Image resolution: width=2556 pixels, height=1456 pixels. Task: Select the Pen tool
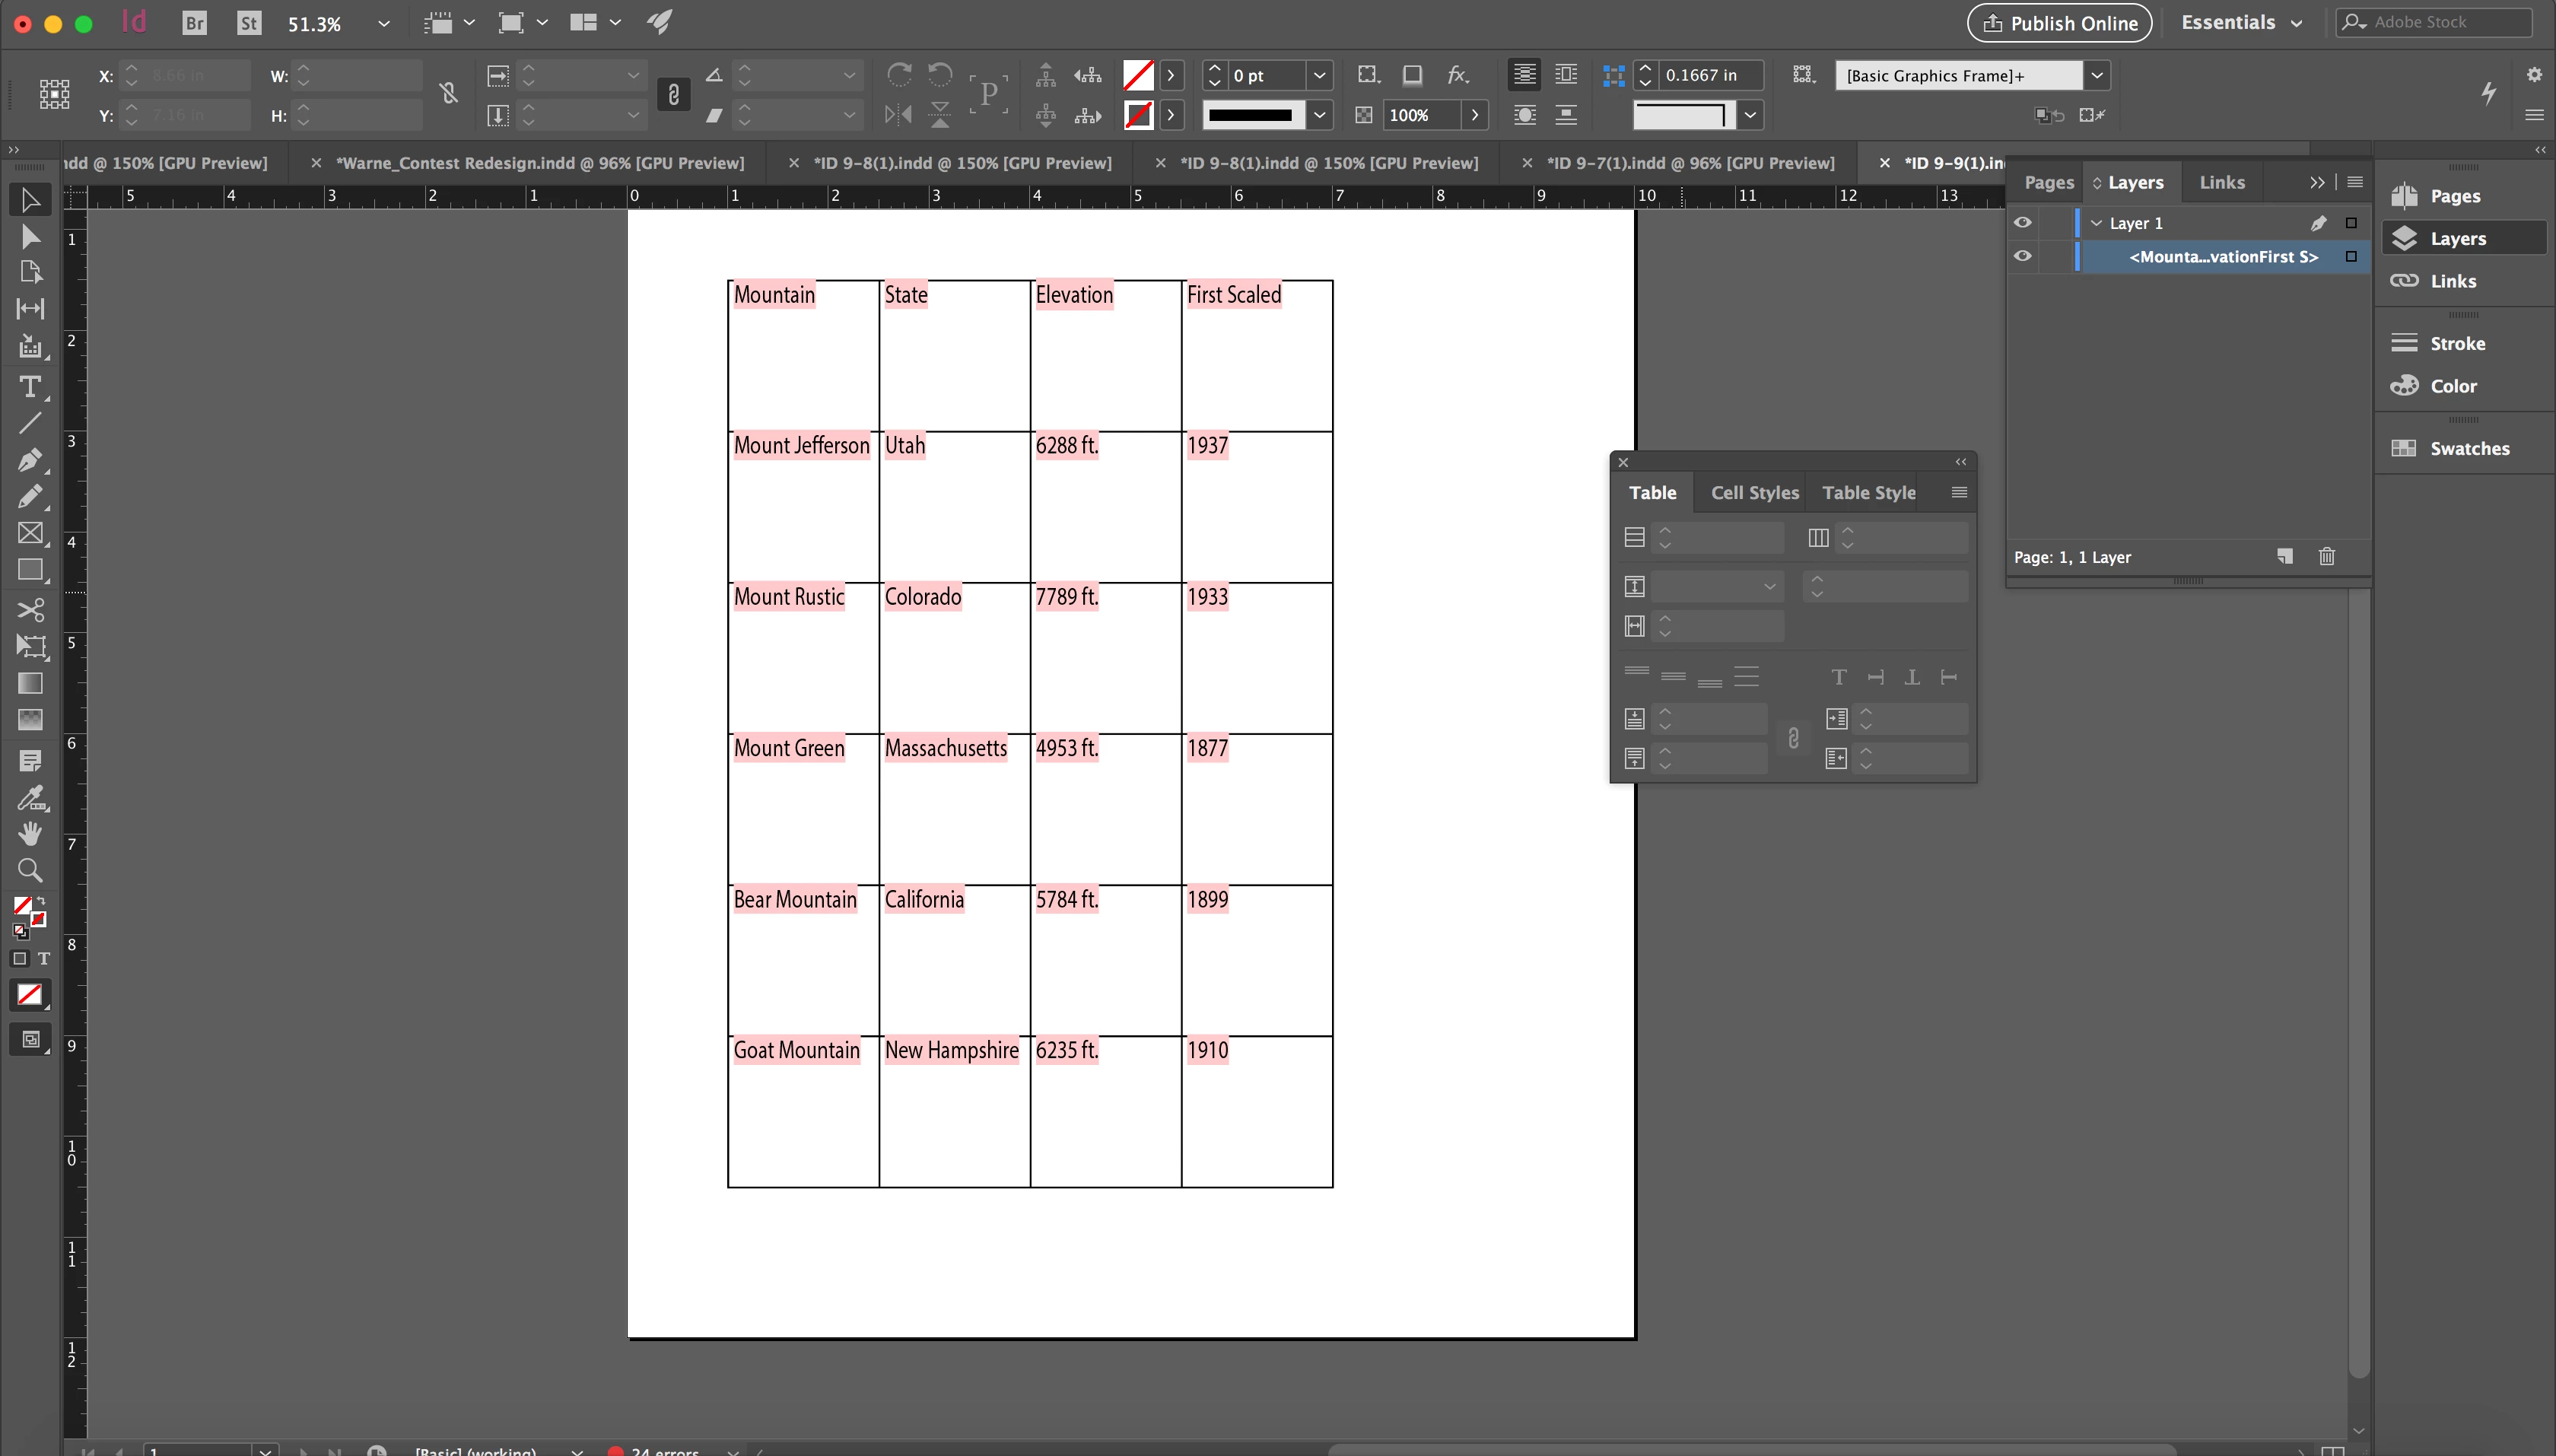point(30,460)
